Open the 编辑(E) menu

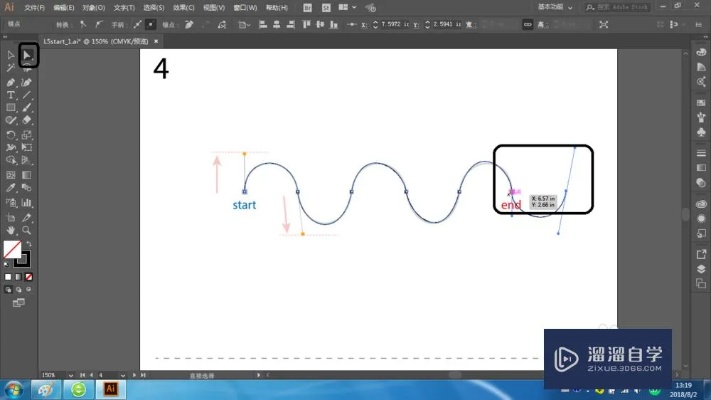click(63, 8)
